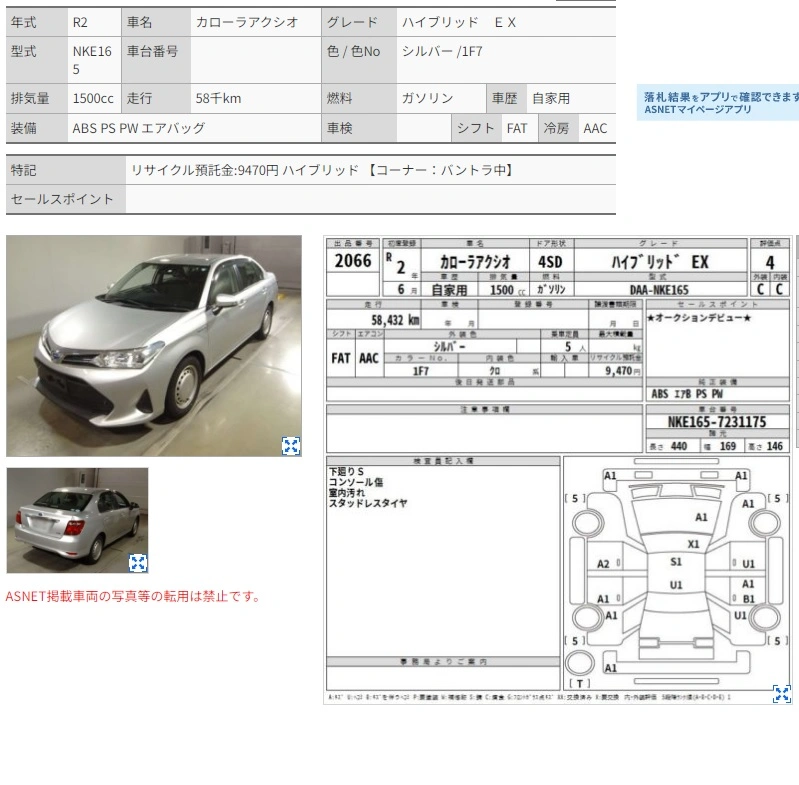This screenshot has width=799, height=785.
Task: Click the B1 mark on damage diagram
Action: coord(748,599)
